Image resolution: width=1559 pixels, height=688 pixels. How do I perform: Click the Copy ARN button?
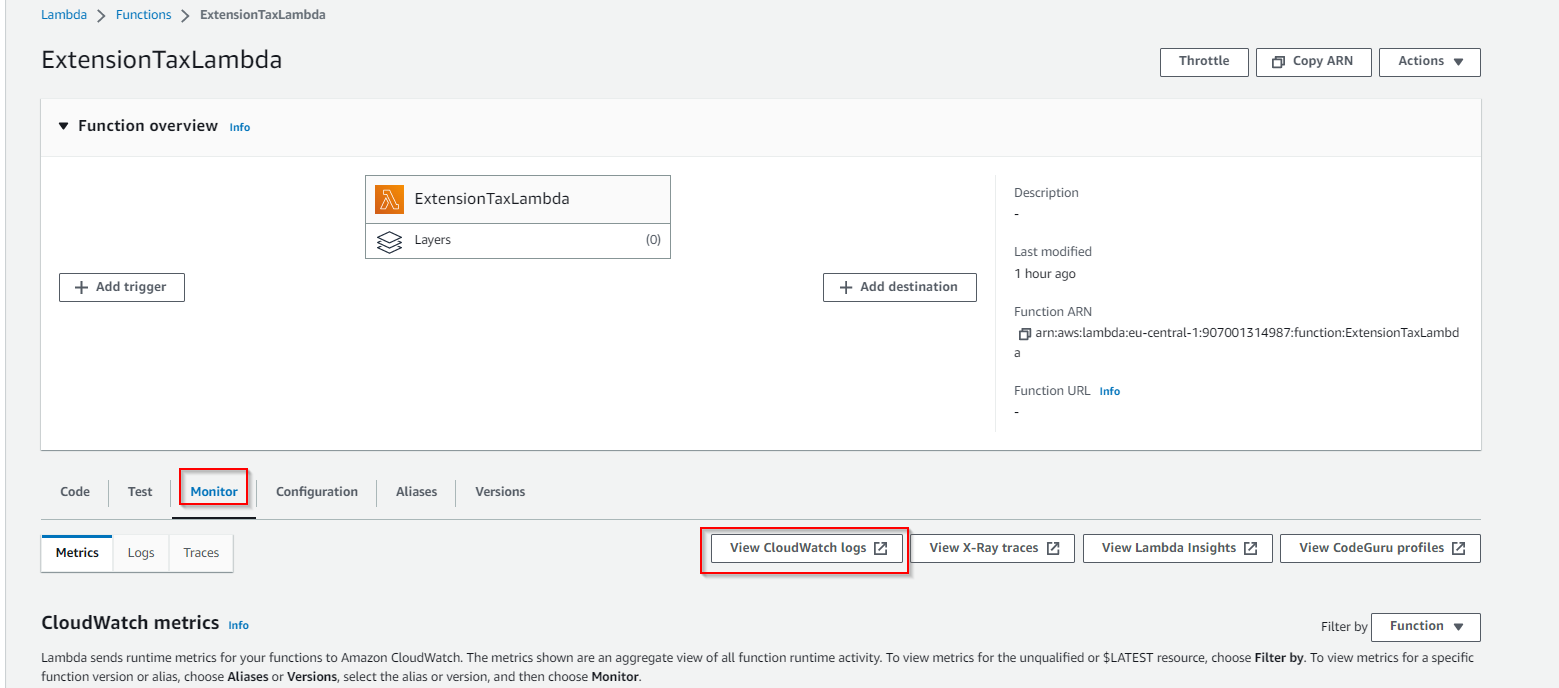(1311, 61)
